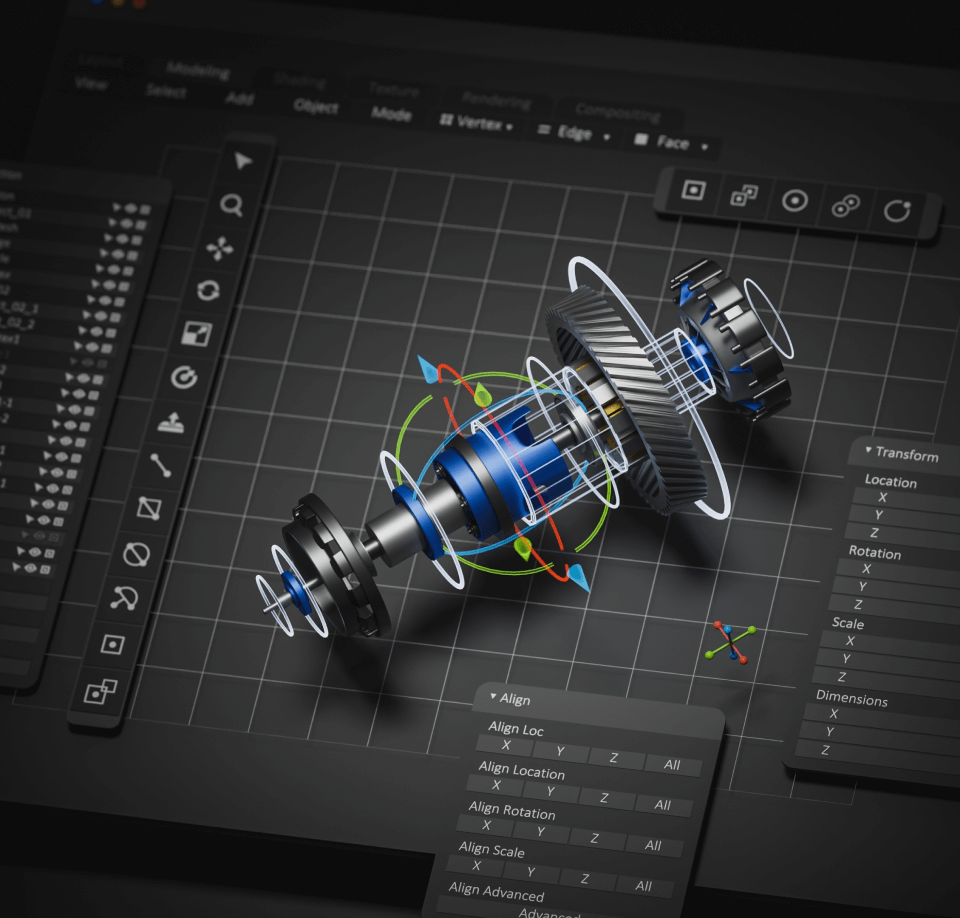Click X button under Align Loc

pyautogui.click(x=505, y=744)
